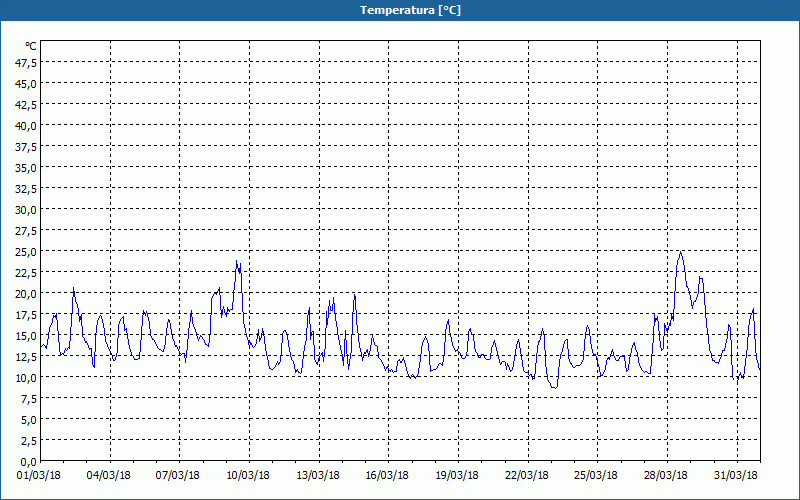Click the 0,0 axis value
Screen dimensions: 800x500
point(29,462)
